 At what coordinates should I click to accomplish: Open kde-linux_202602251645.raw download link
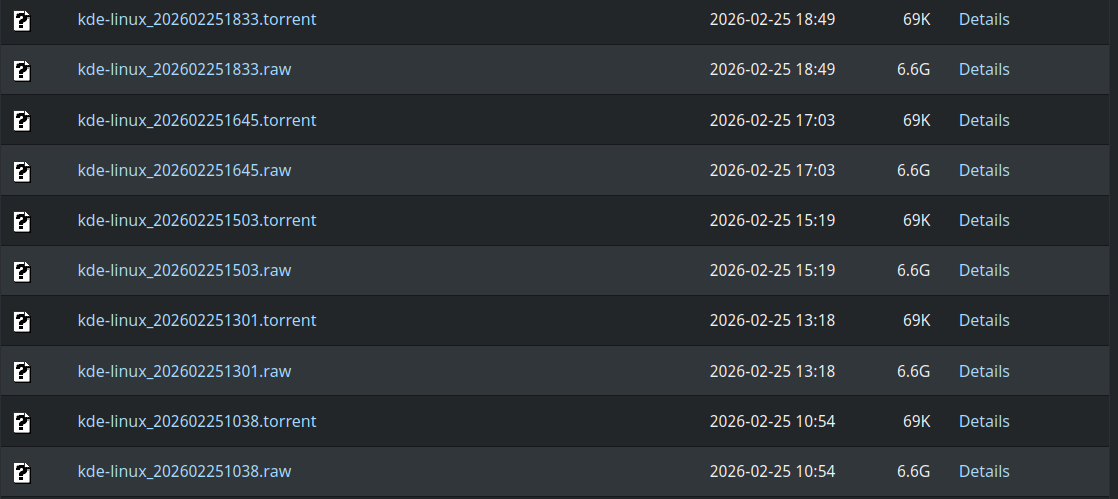(x=184, y=171)
